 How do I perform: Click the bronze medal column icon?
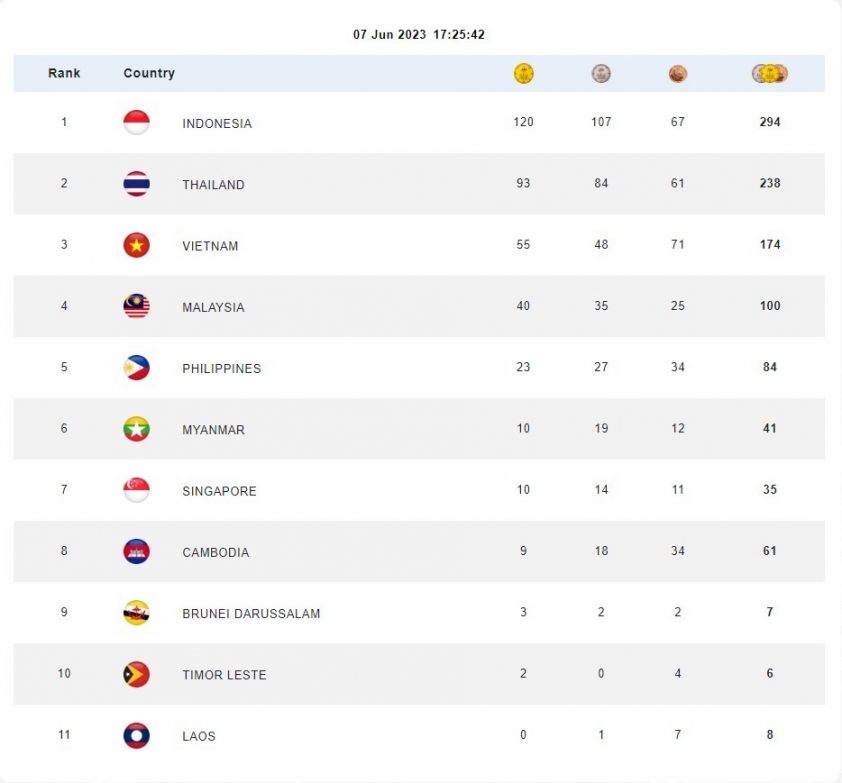pyautogui.click(x=678, y=74)
